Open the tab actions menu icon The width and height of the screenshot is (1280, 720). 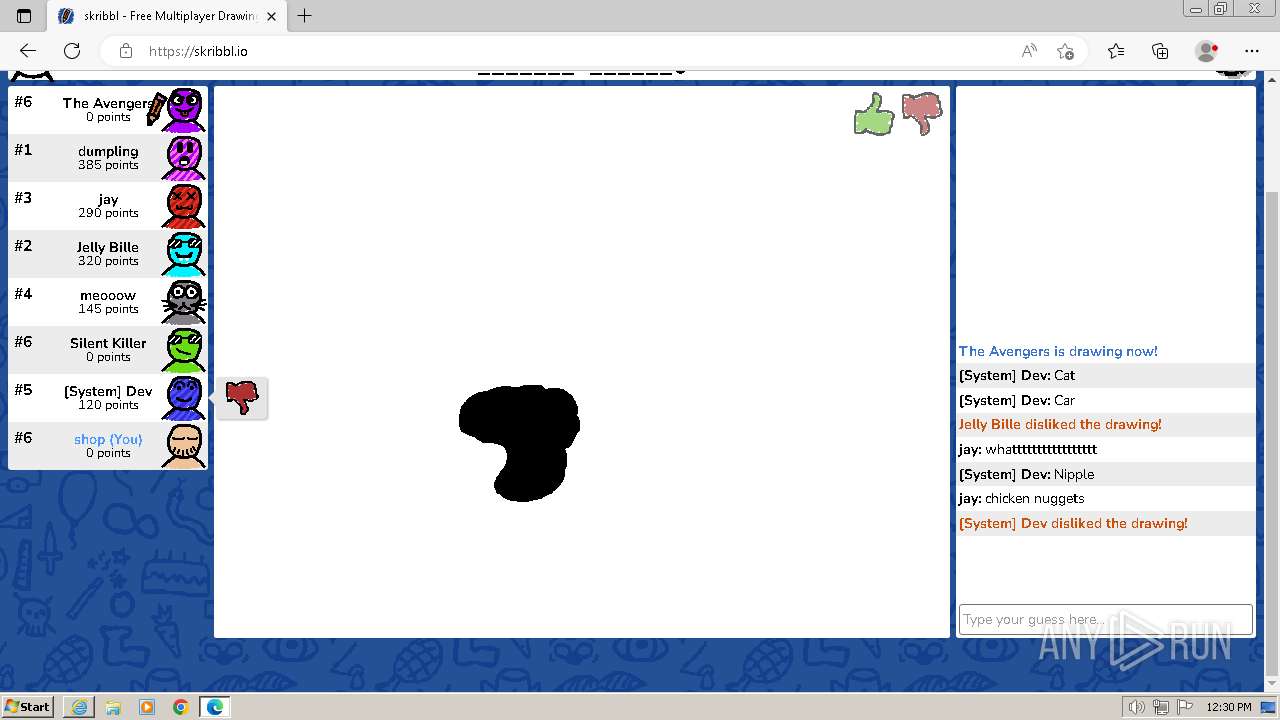[x=24, y=16]
